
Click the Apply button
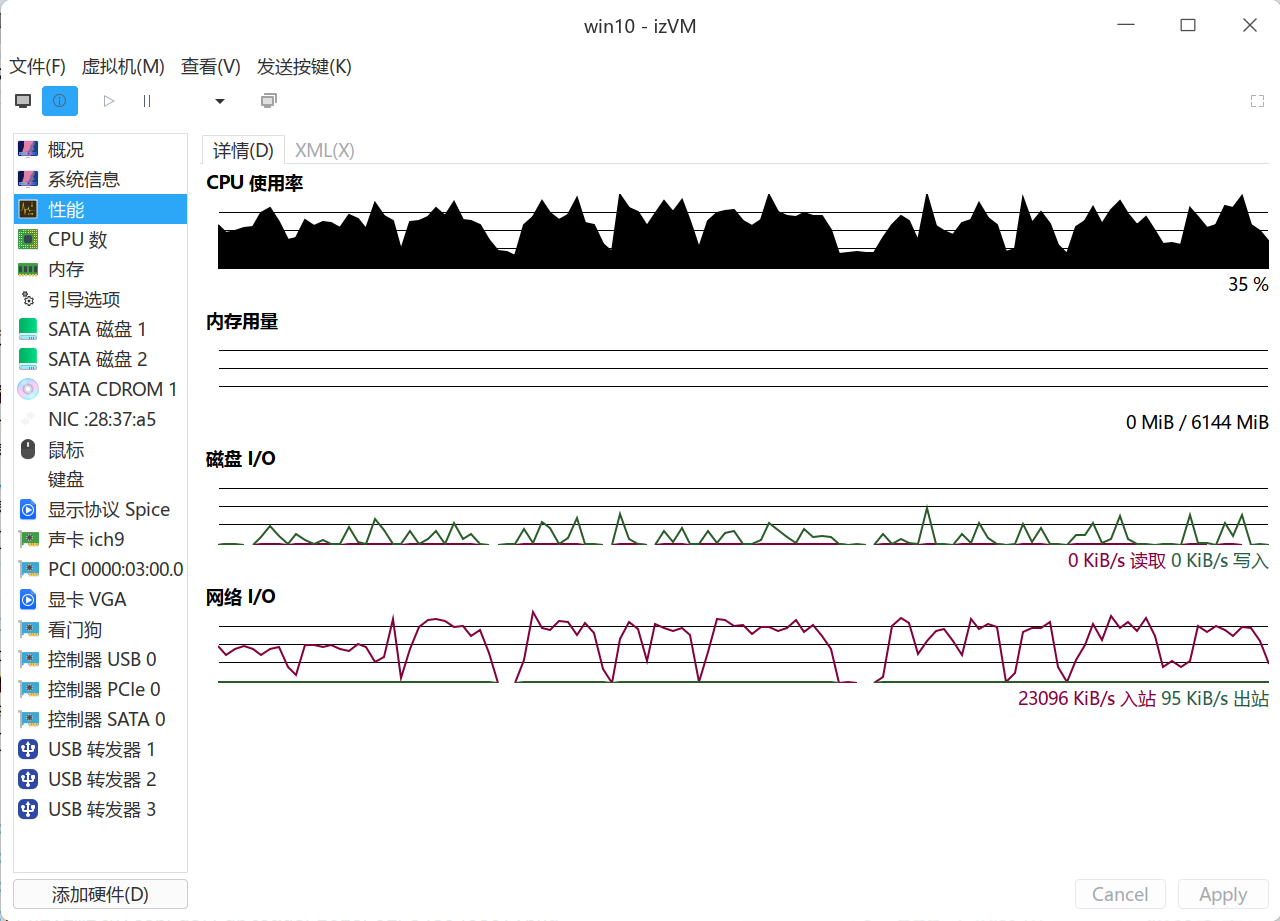click(1223, 894)
